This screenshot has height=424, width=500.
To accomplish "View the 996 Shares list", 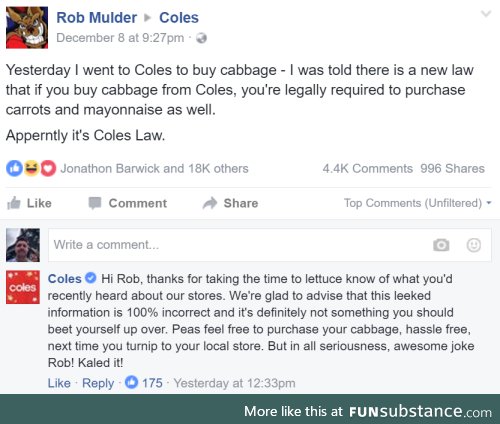I will click(x=452, y=169).
